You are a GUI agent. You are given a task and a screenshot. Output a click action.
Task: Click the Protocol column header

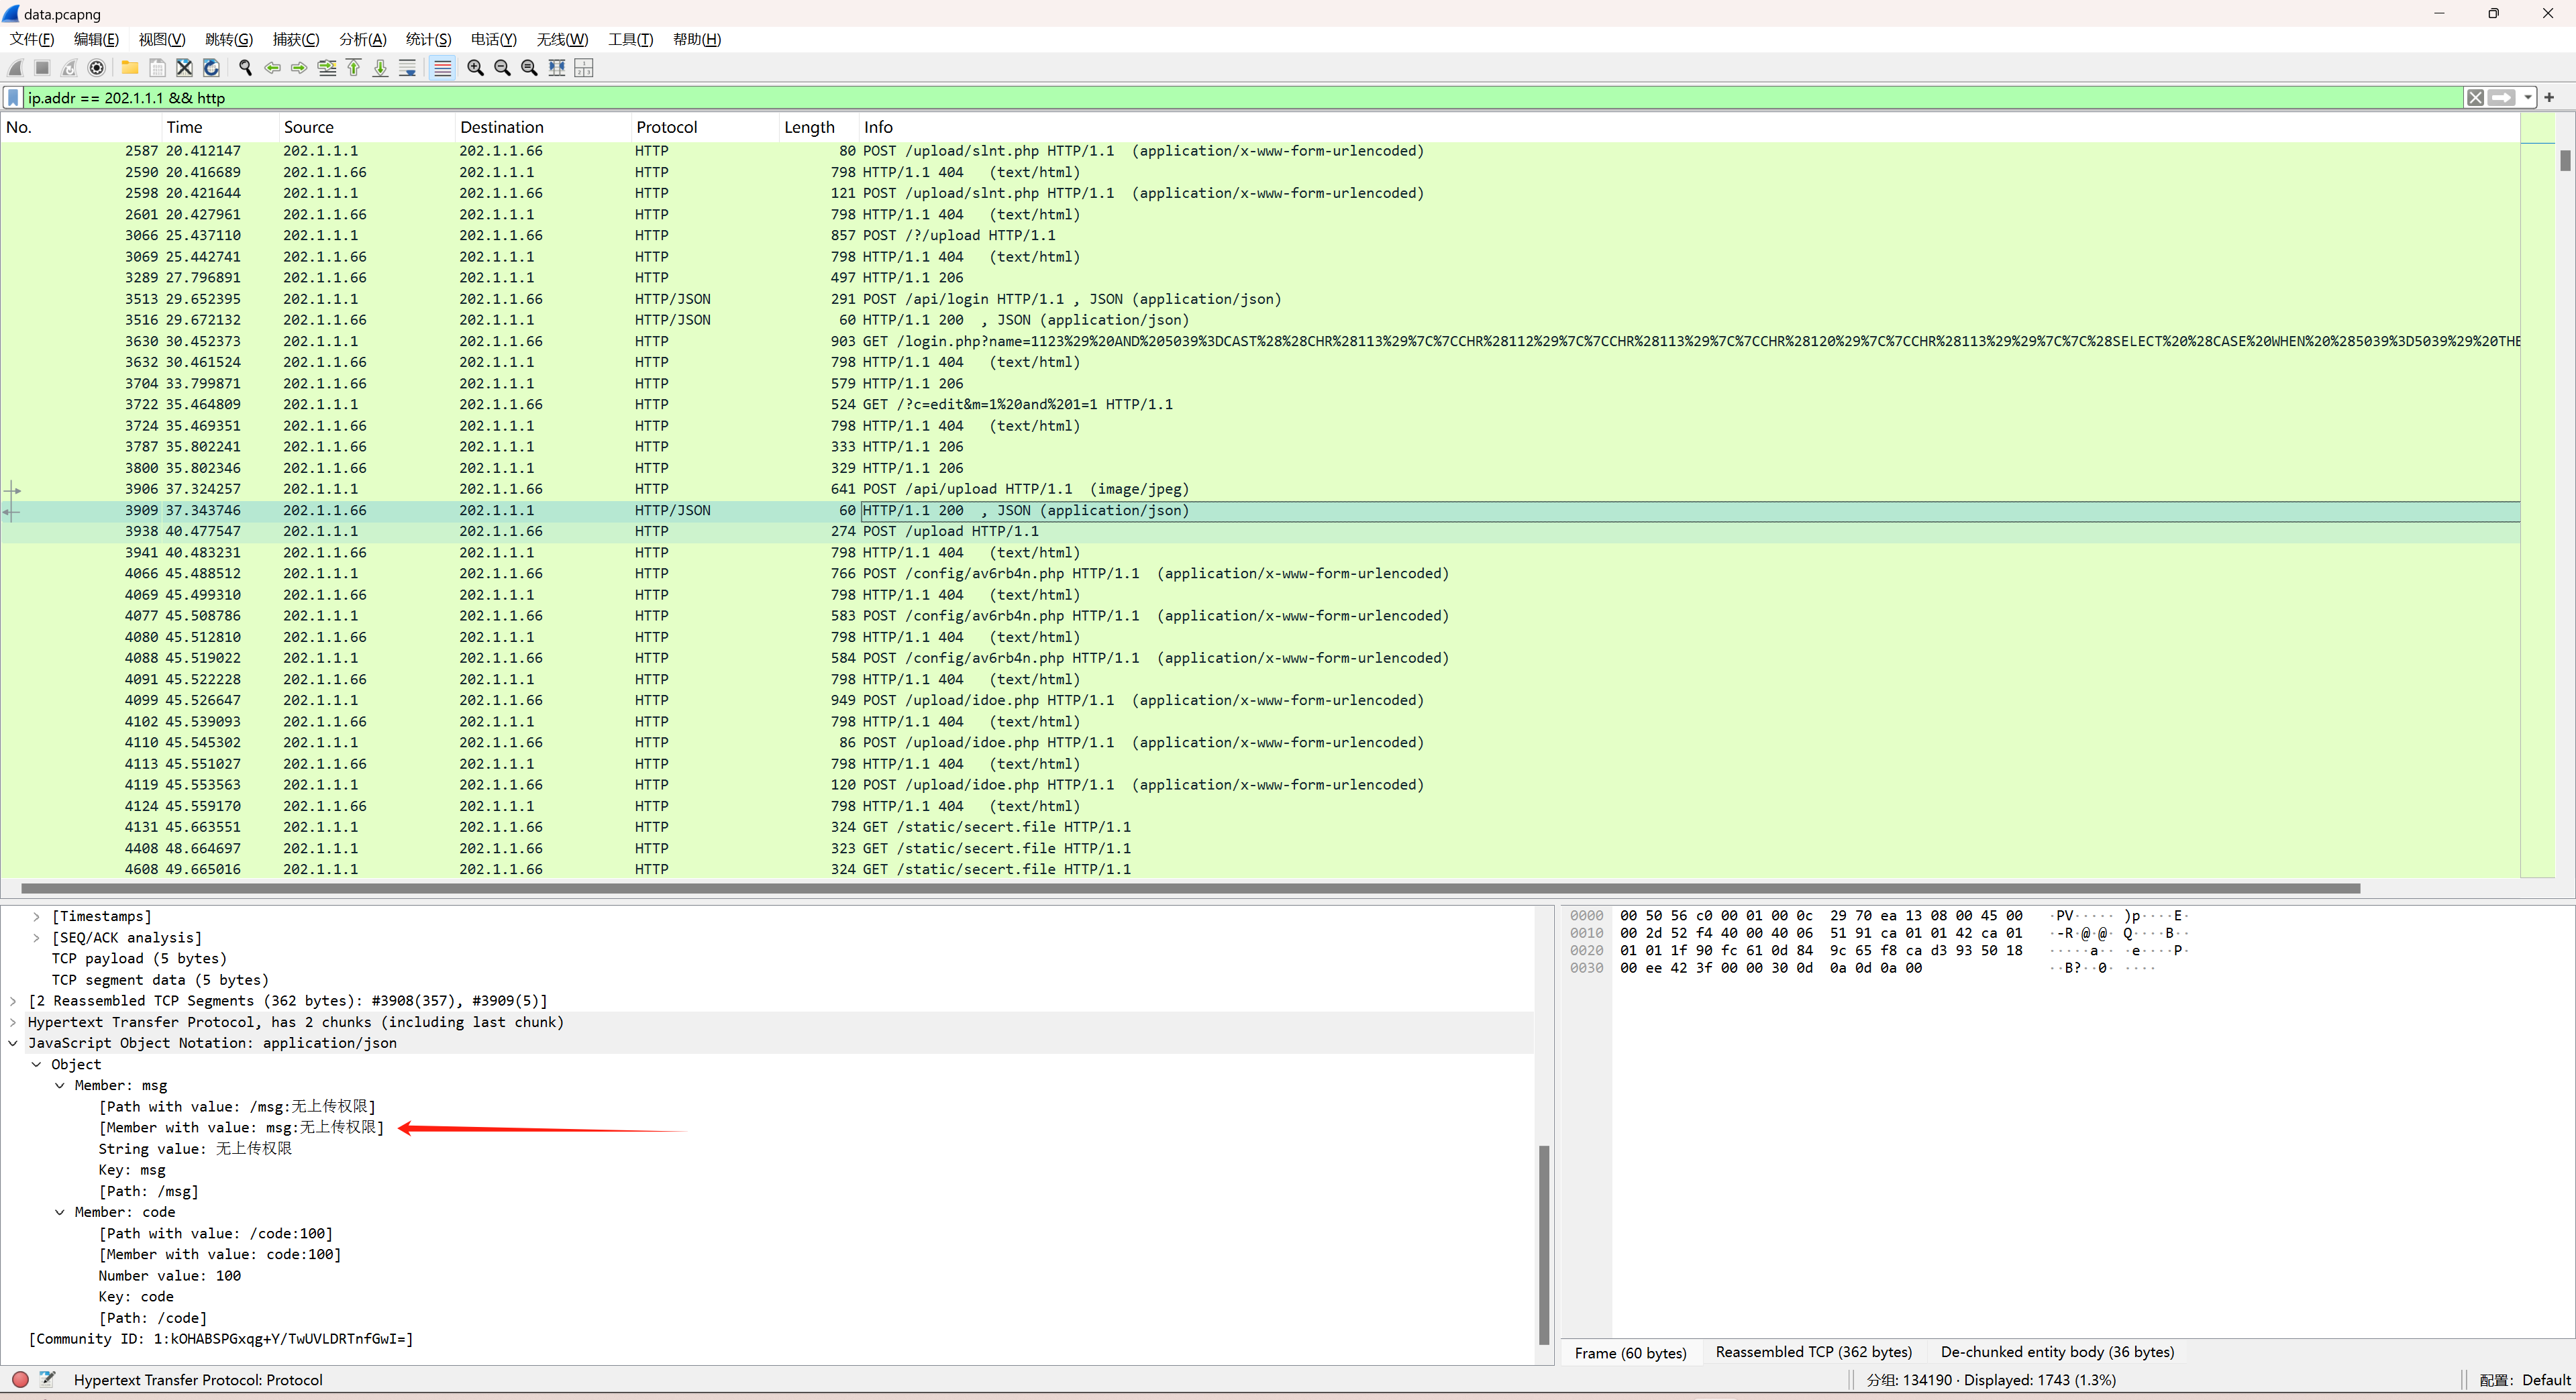(x=666, y=127)
